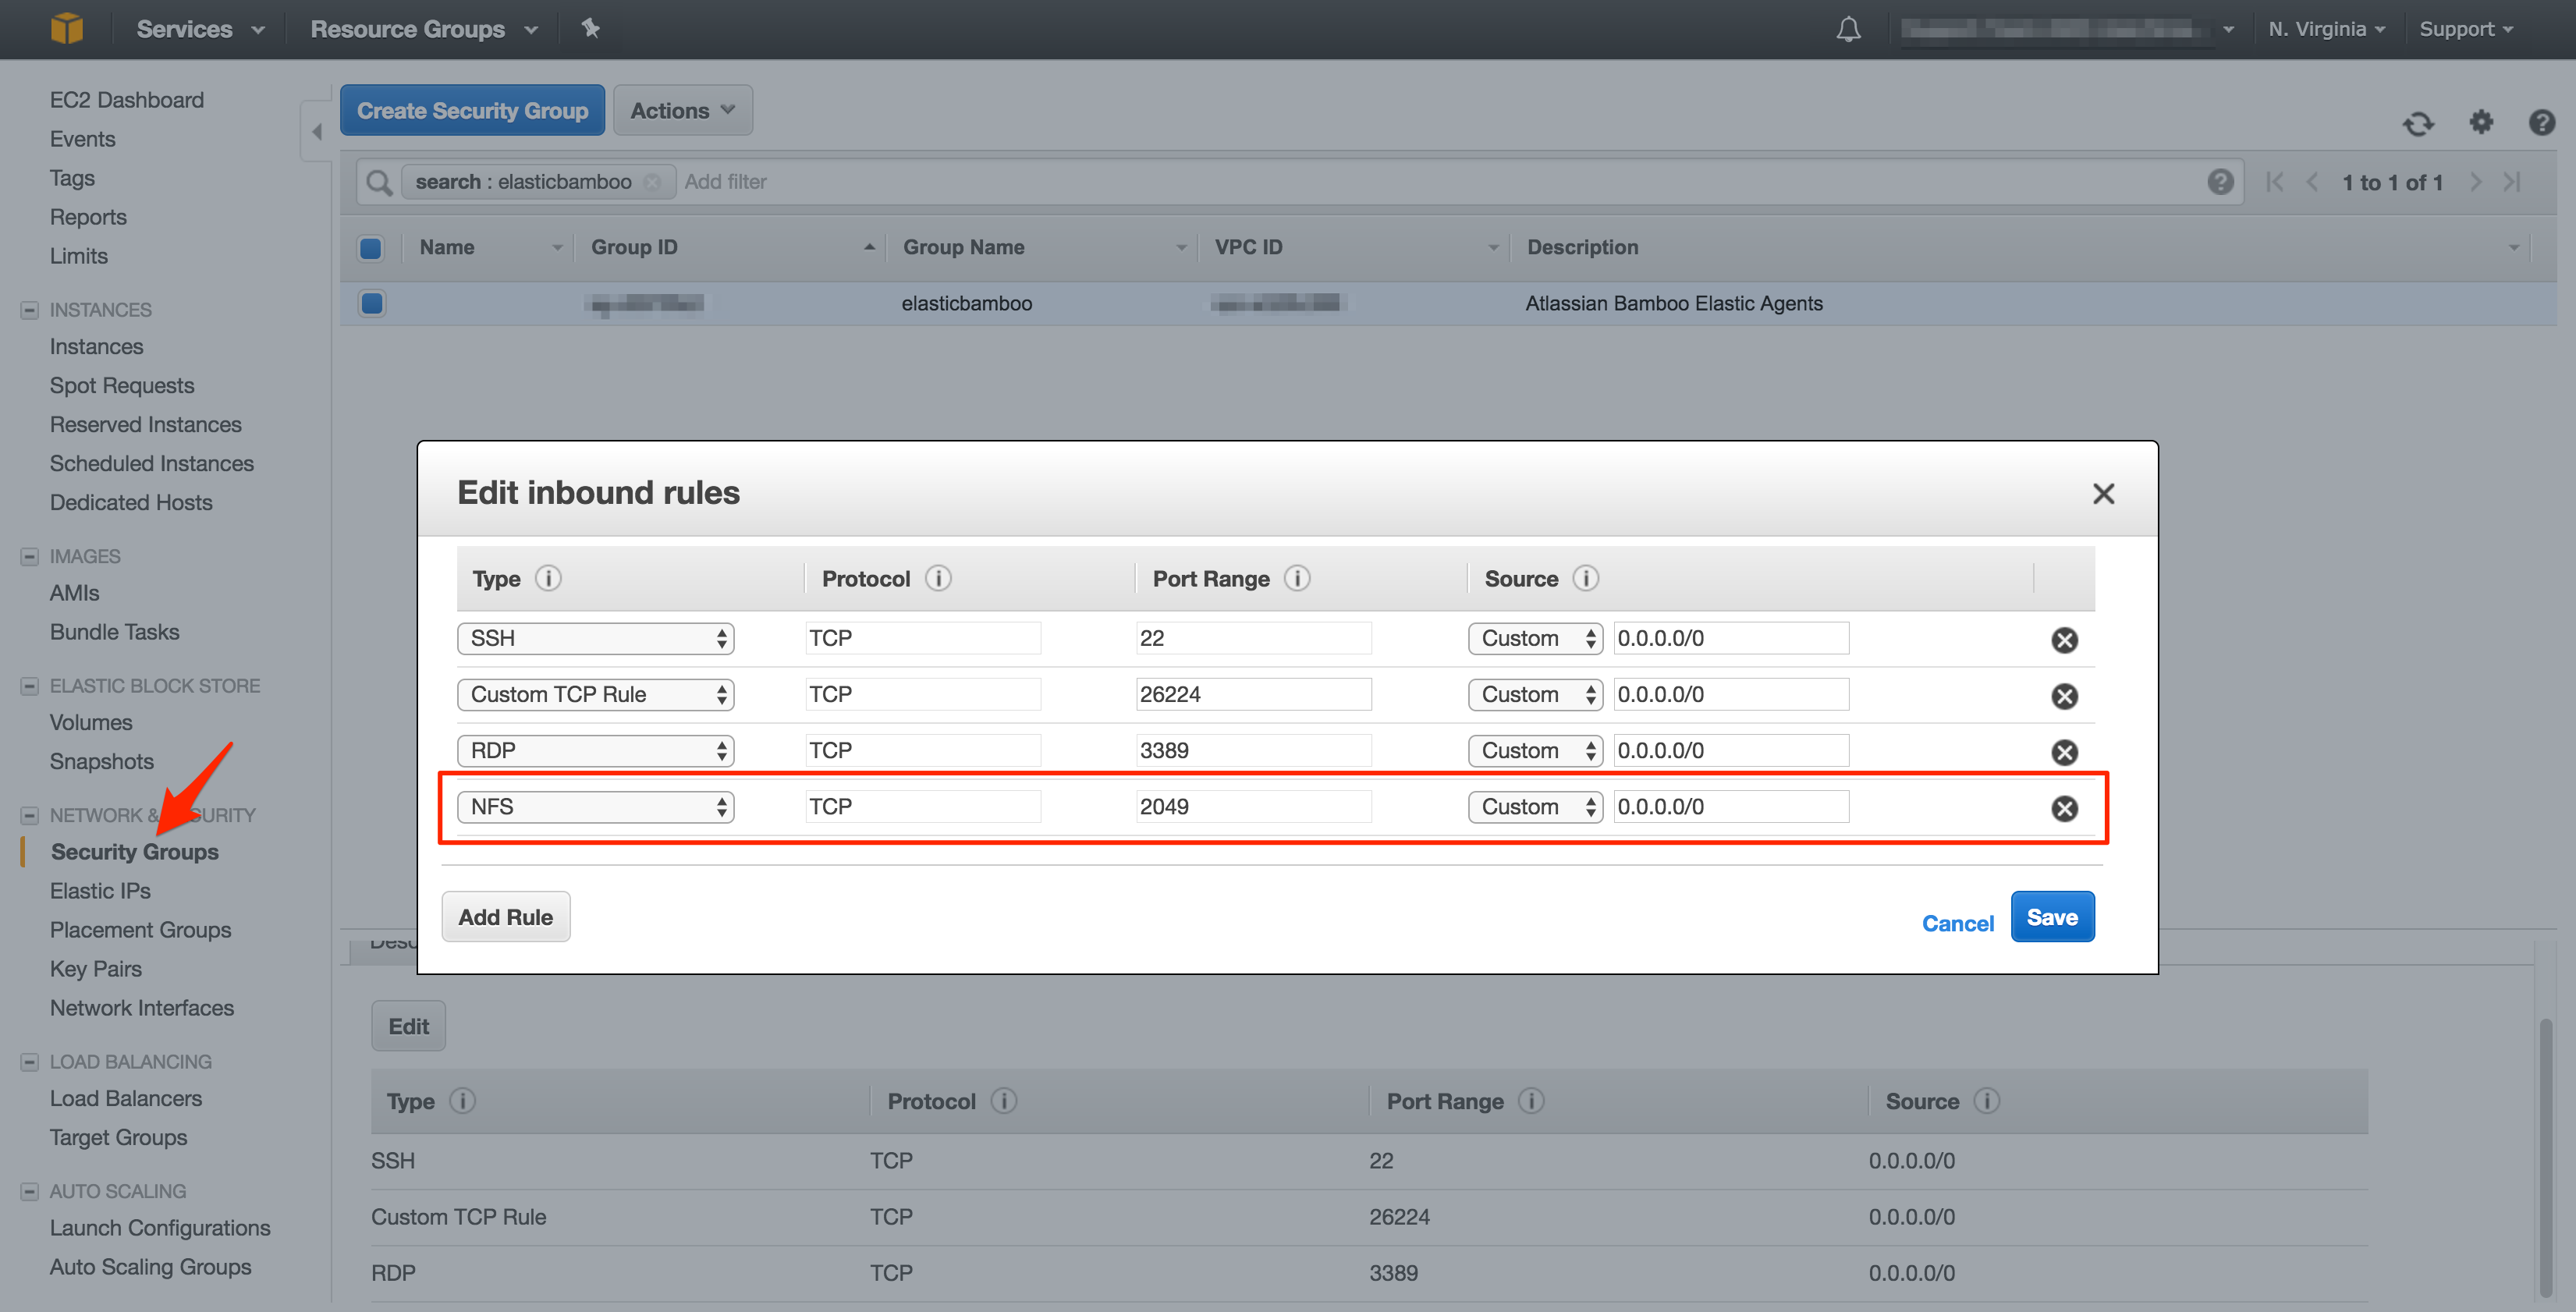This screenshot has height=1312, width=2576.
Task: Click the refresh icon in top right
Action: 2418,124
